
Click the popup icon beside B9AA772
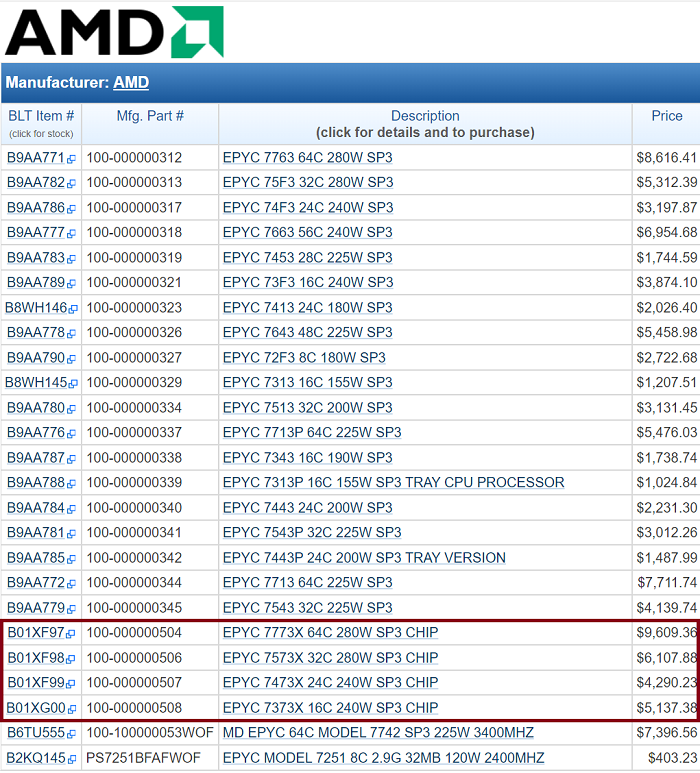pos(71,583)
